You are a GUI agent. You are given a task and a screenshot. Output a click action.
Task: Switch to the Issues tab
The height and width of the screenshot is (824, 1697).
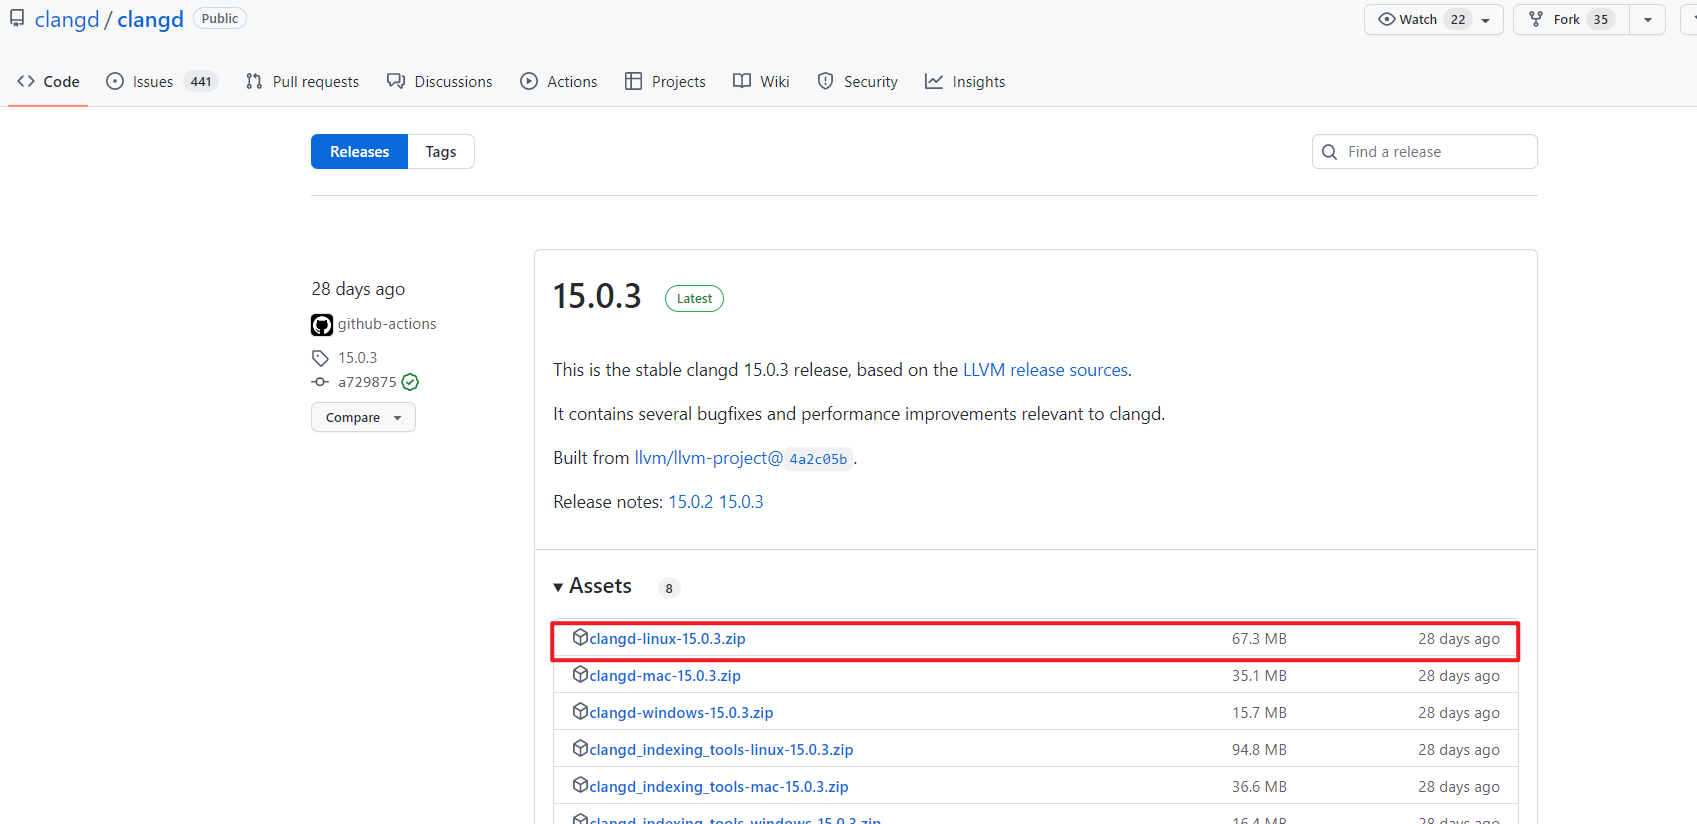tap(162, 82)
